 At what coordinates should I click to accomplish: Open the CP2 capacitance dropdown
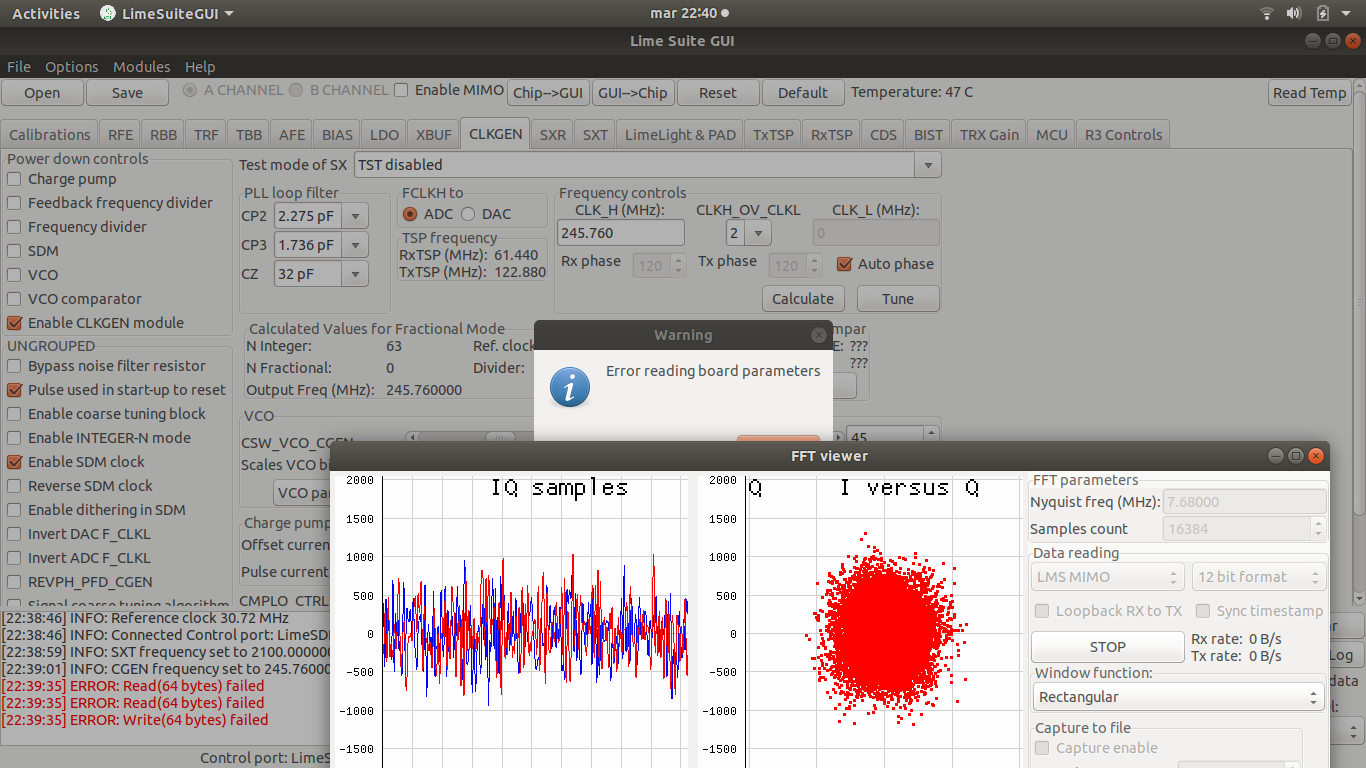point(355,216)
